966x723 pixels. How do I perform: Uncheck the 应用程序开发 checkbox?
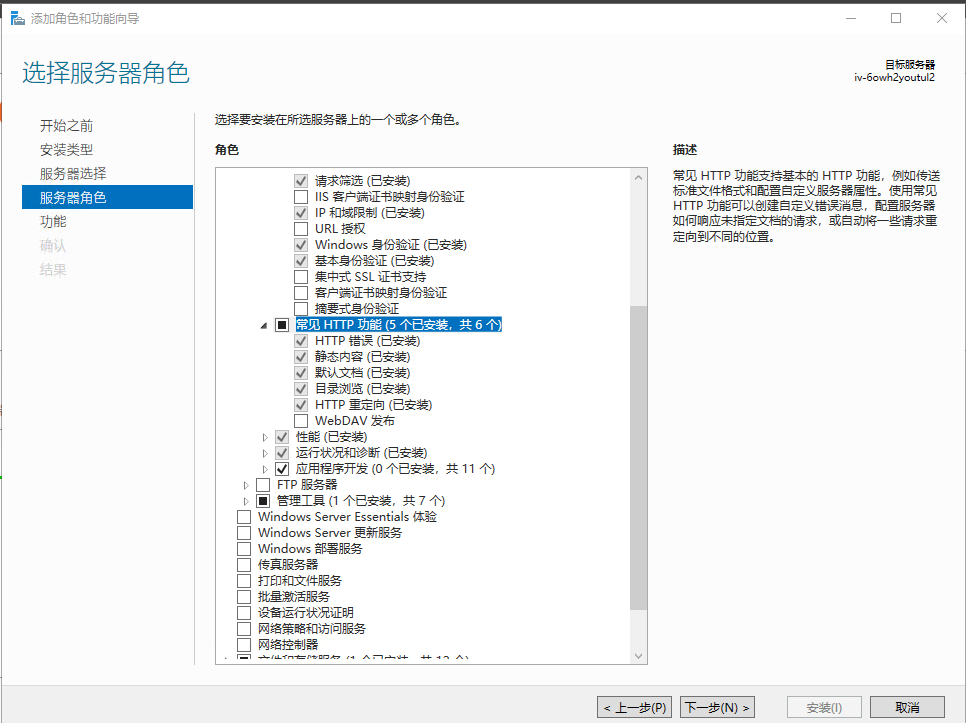point(282,469)
